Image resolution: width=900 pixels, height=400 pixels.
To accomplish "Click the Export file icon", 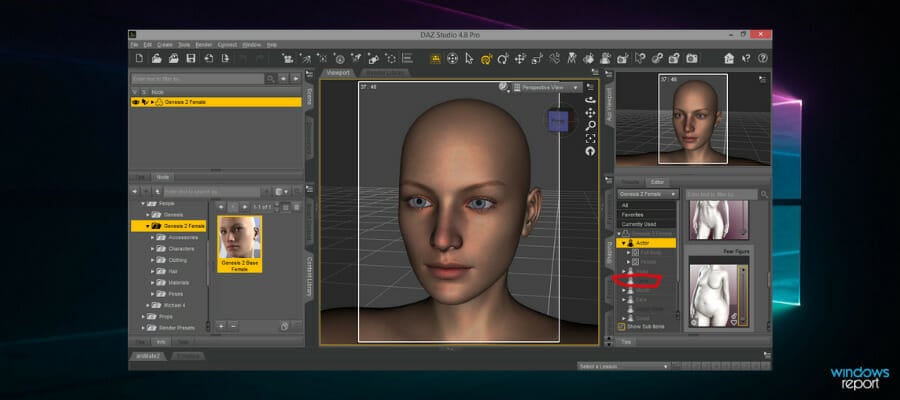I will click(x=226, y=58).
